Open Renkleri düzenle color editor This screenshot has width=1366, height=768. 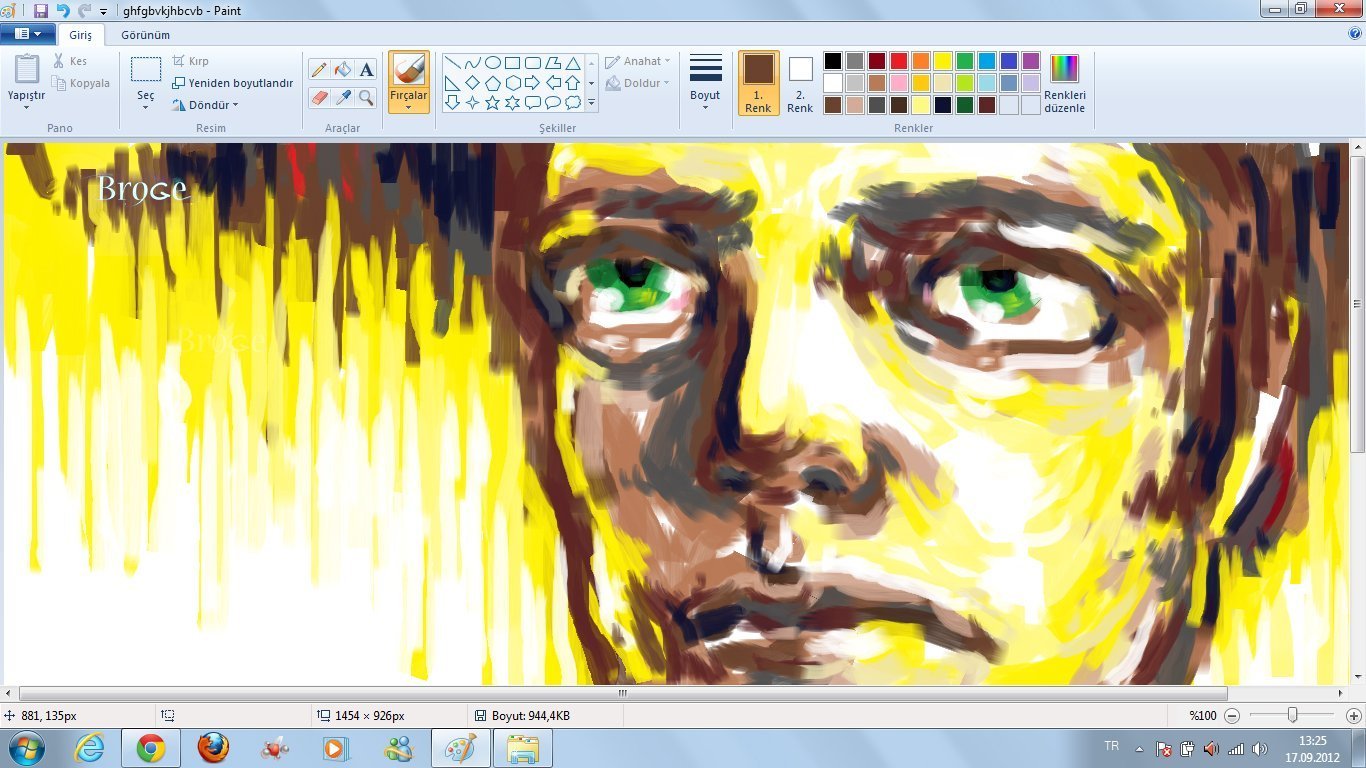click(1064, 83)
